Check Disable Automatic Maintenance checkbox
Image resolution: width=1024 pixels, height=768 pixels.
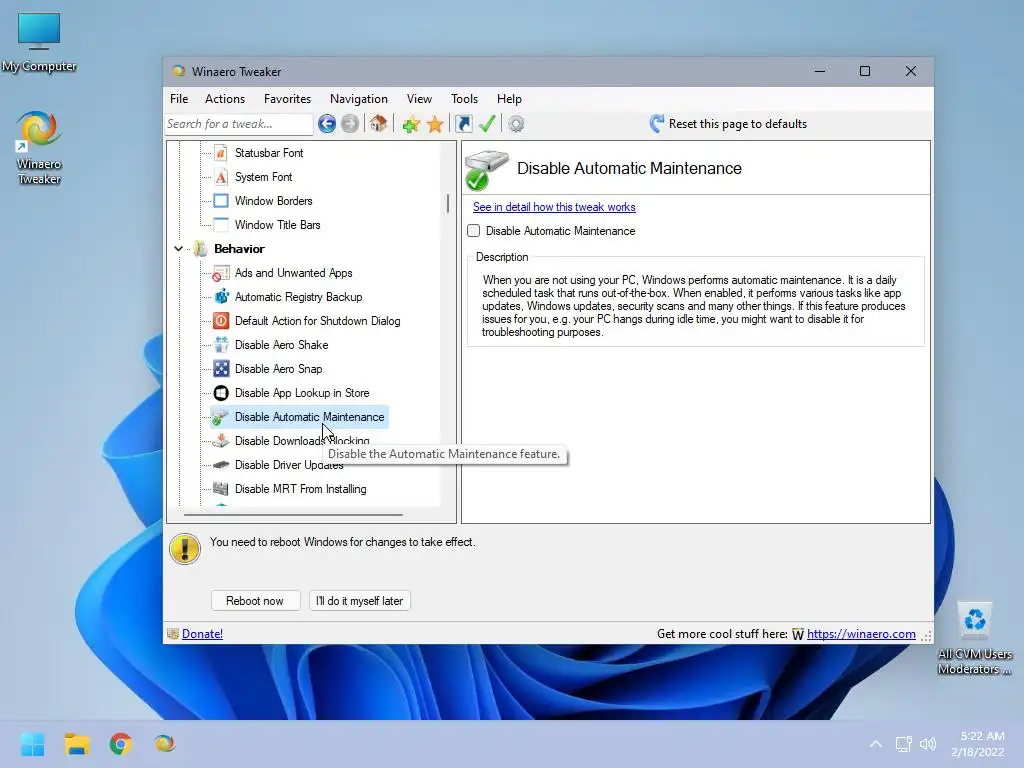click(x=473, y=231)
